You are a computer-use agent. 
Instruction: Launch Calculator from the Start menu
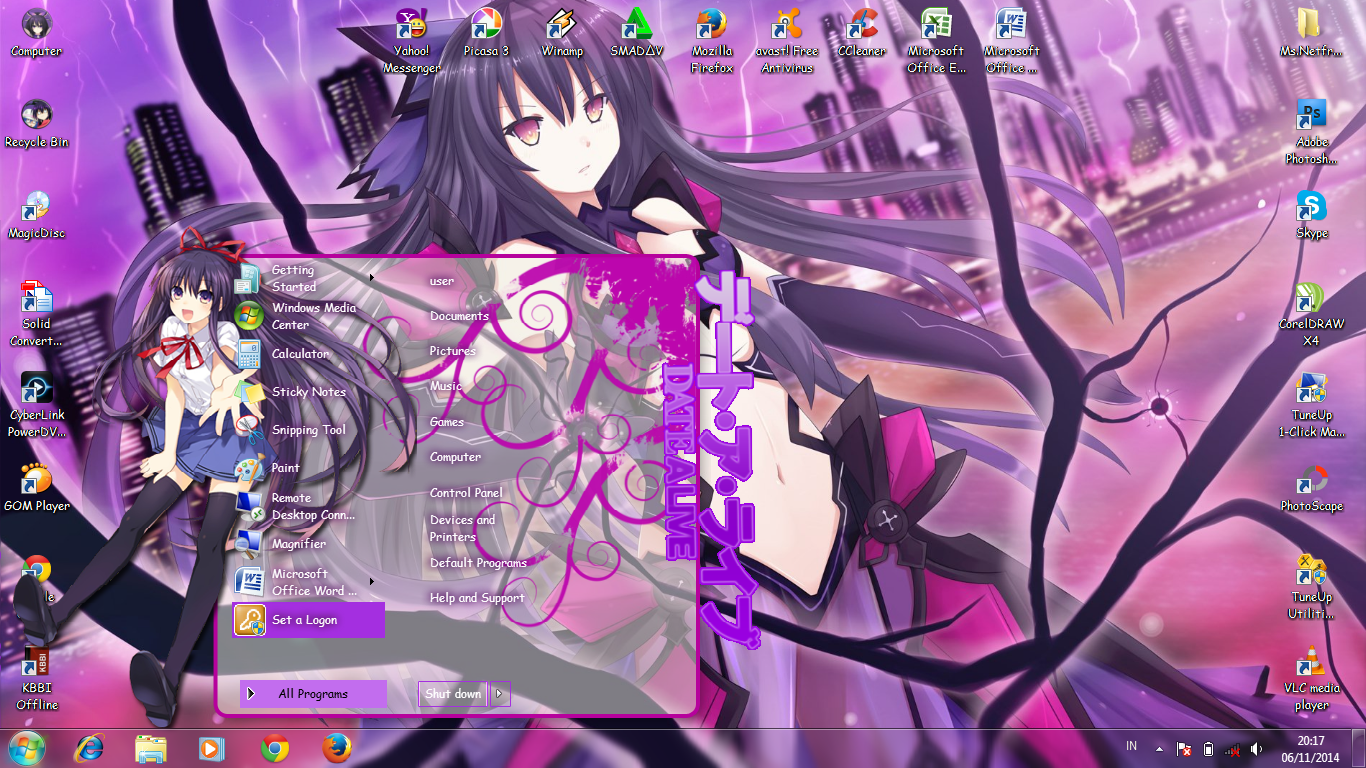[x=308, y=354]
